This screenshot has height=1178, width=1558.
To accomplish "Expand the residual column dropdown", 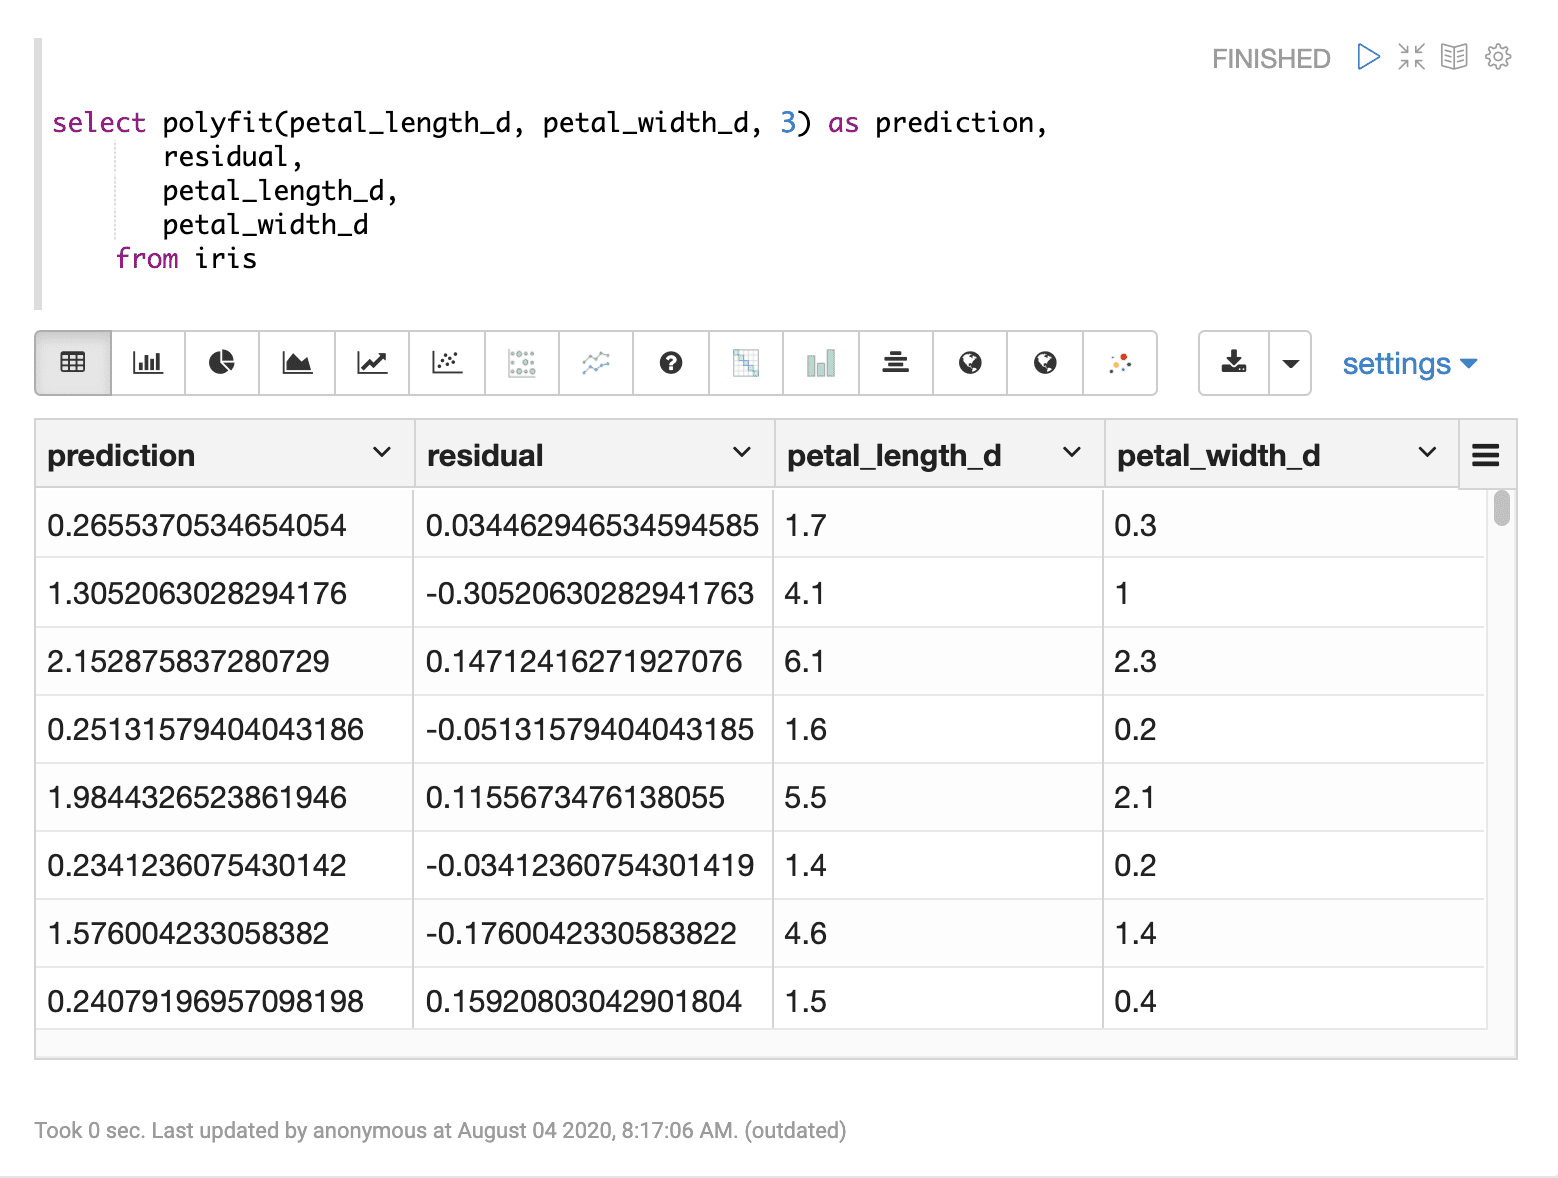I will [741, 453].
